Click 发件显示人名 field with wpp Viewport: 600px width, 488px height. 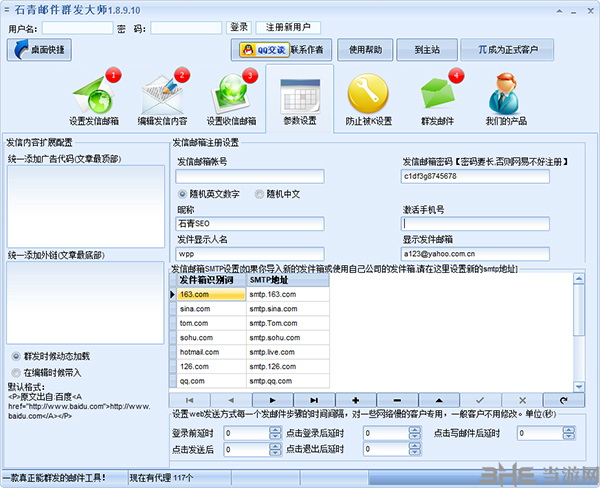[250, 254]
